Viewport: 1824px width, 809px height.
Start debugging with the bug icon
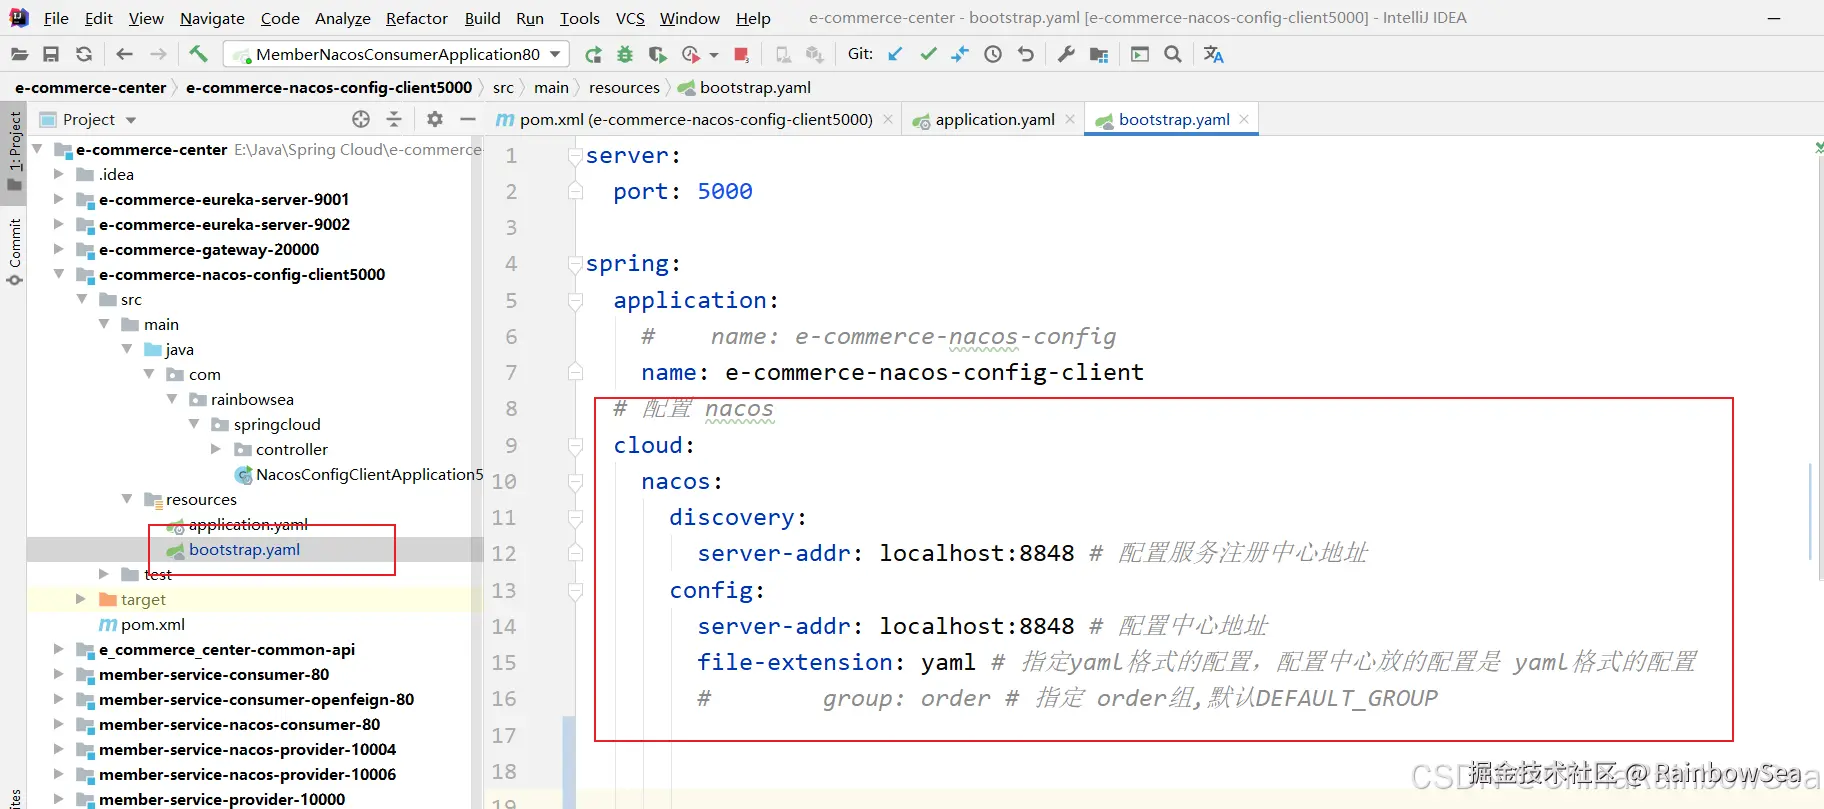[x=625, y=54]
